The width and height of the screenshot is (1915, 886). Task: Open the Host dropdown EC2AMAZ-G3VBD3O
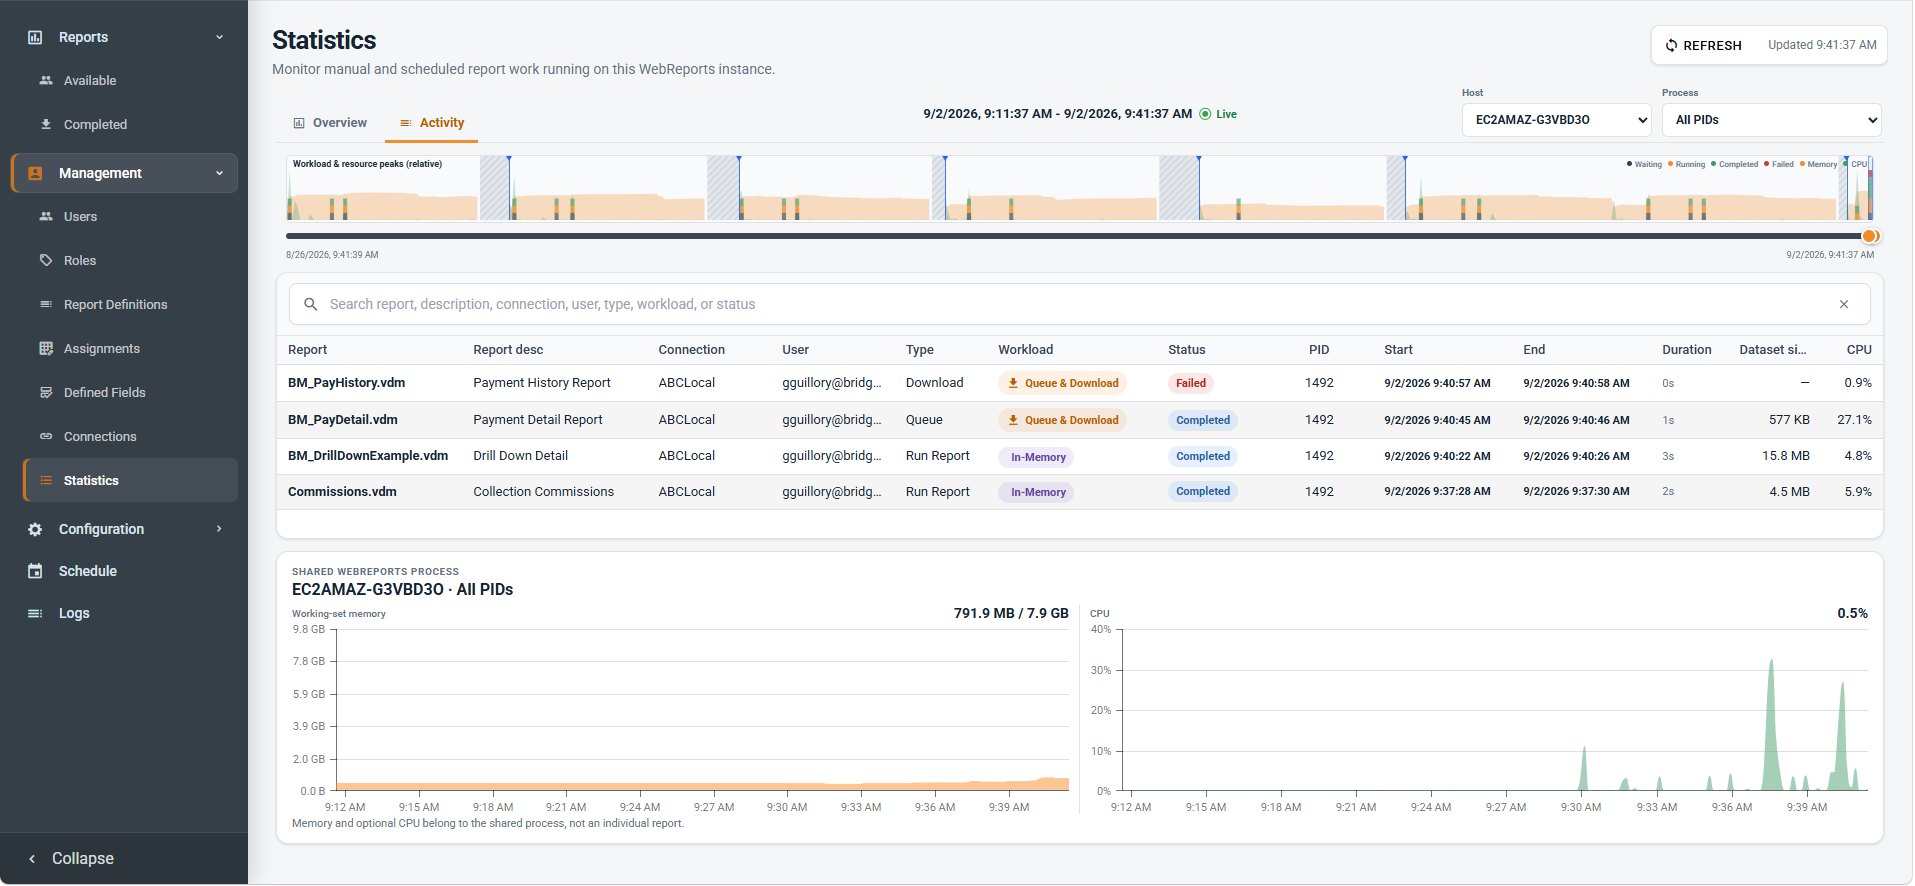[1557, 120]
